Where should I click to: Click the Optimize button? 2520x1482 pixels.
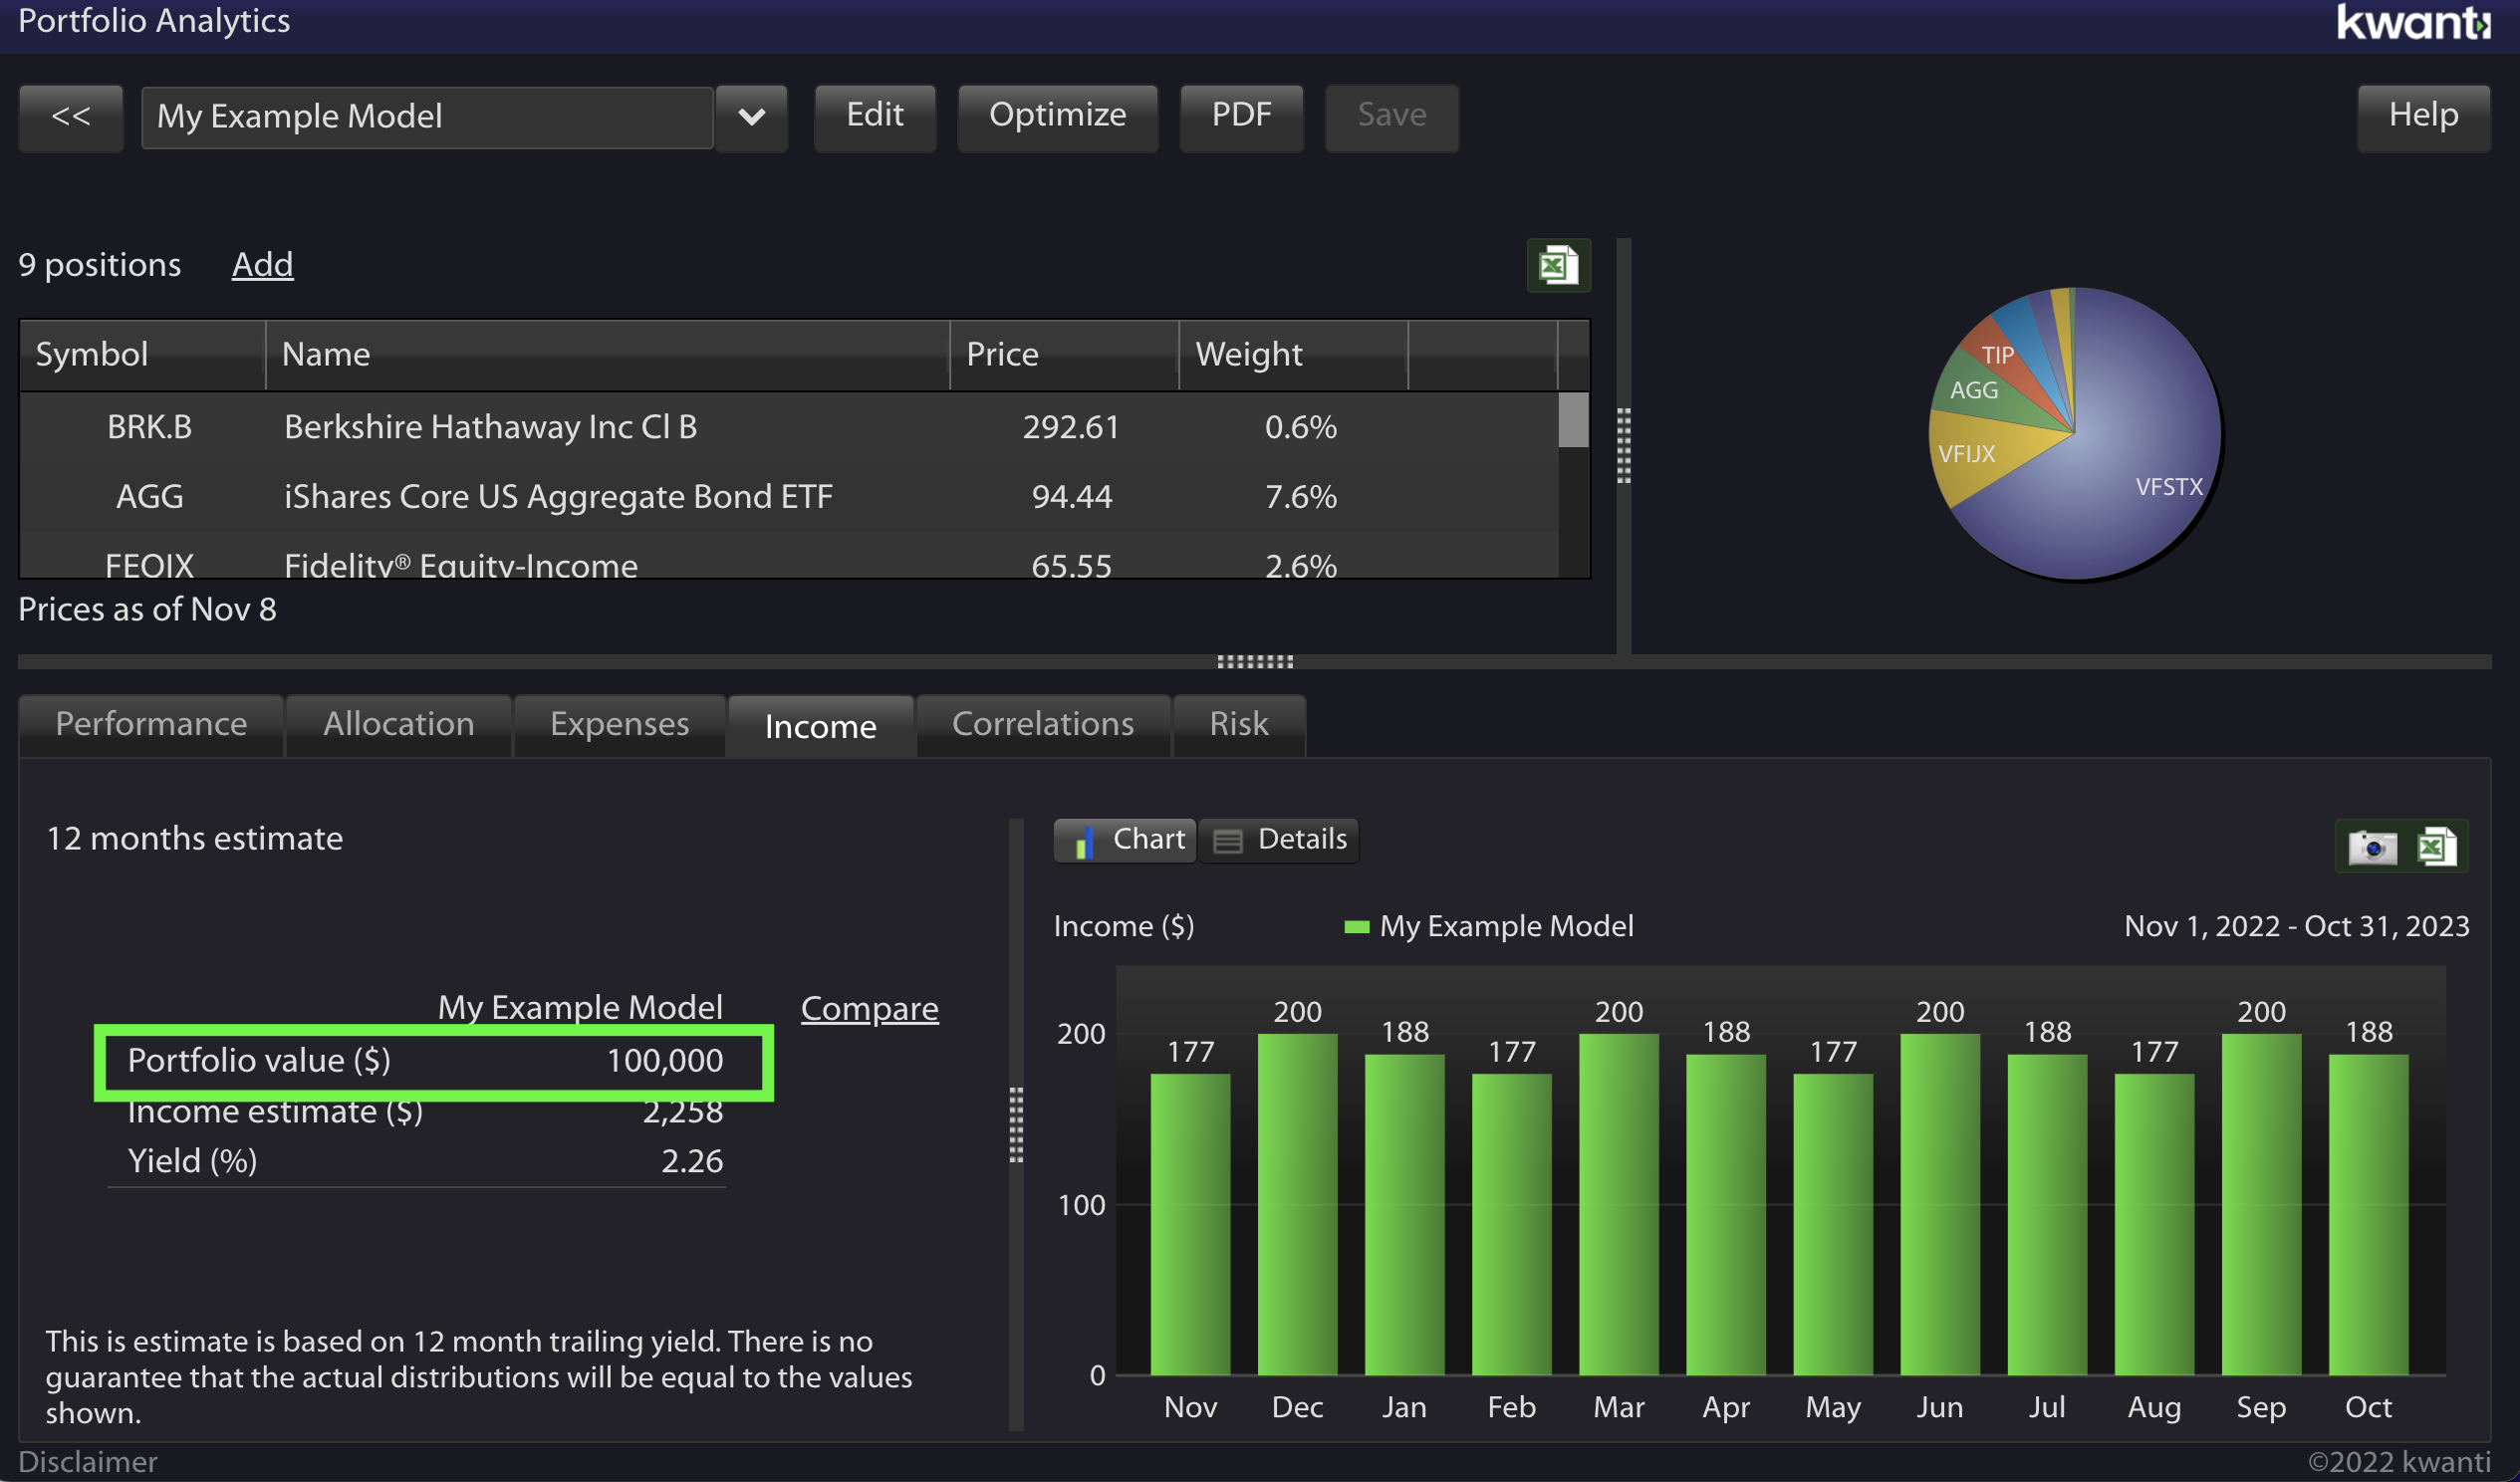coord(1057,116)
